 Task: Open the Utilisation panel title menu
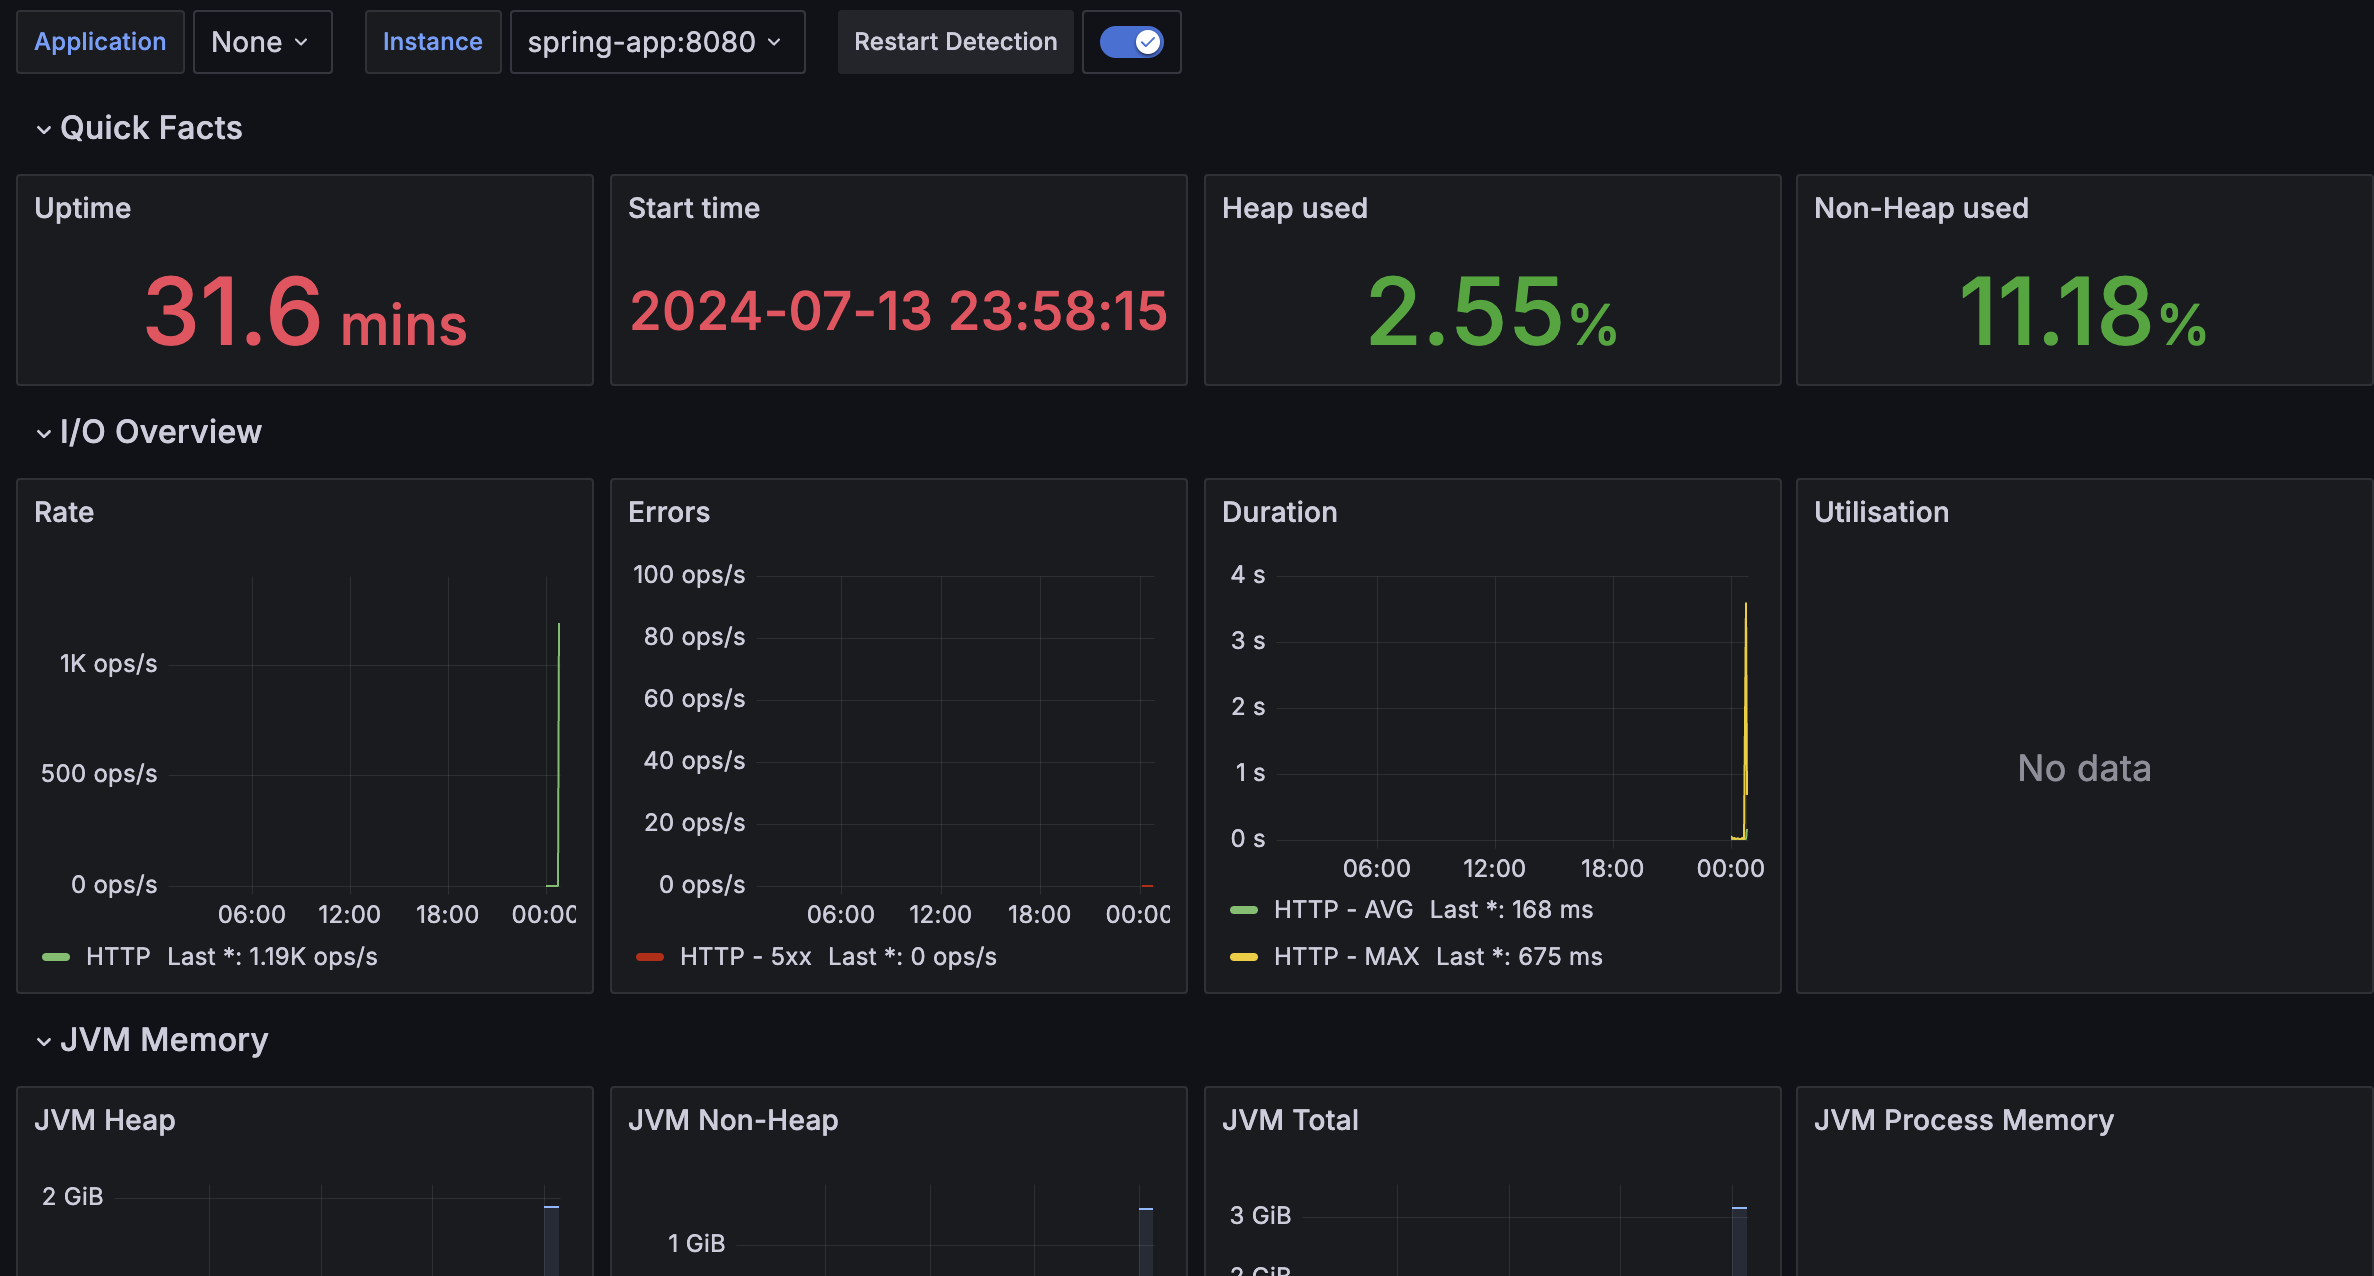tap(1880, 512)
